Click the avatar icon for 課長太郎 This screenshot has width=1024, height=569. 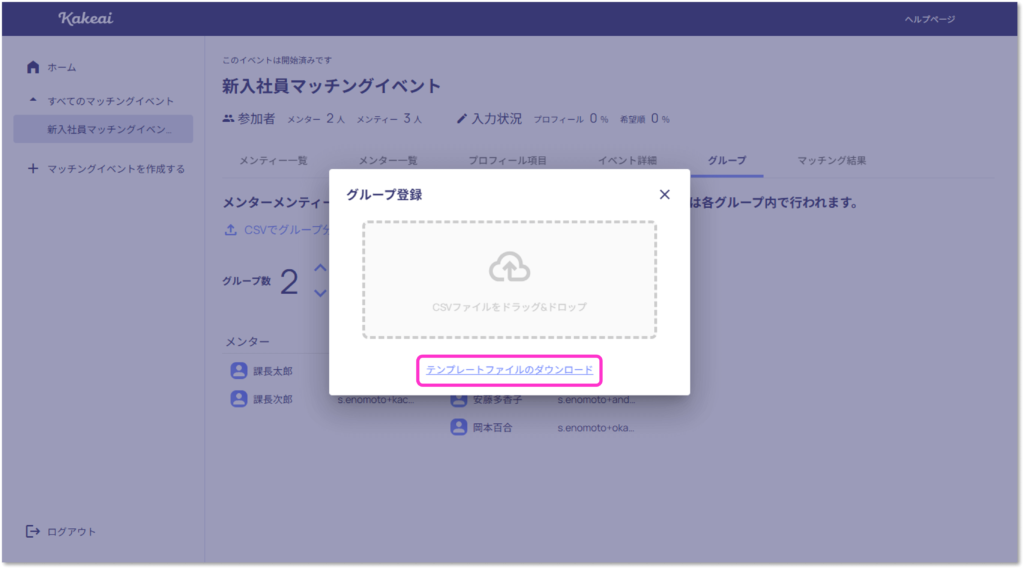(x=239, y=371)
